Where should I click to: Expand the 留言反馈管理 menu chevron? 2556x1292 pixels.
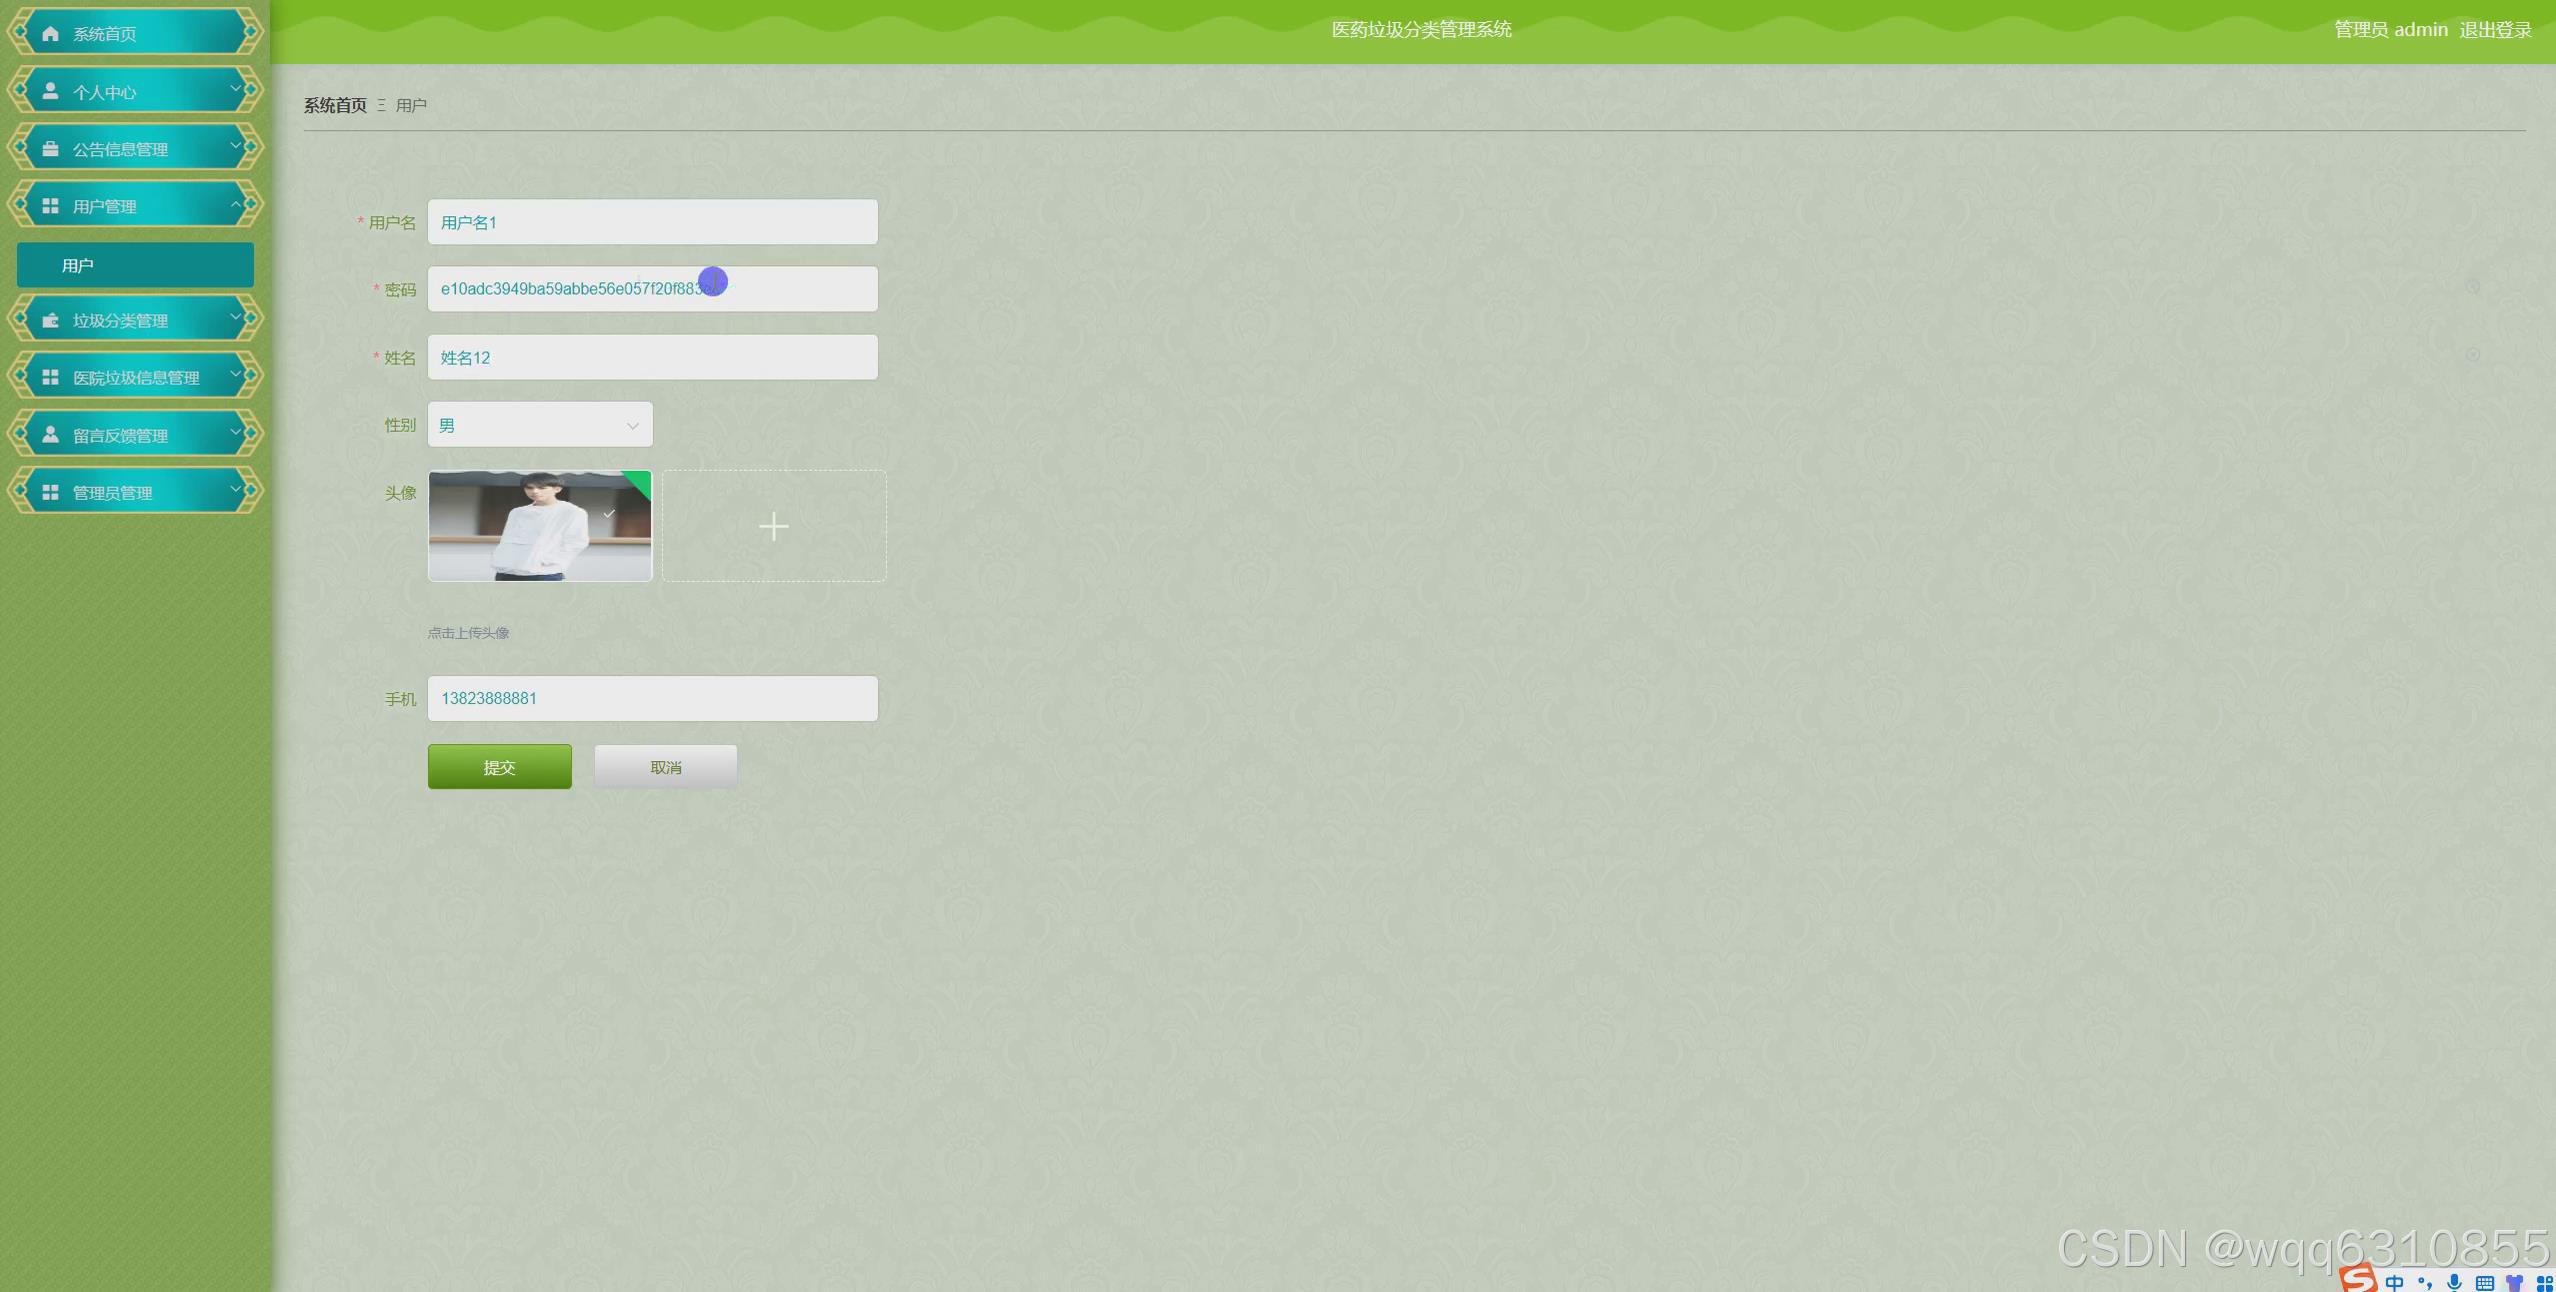[x=236, y=432]
